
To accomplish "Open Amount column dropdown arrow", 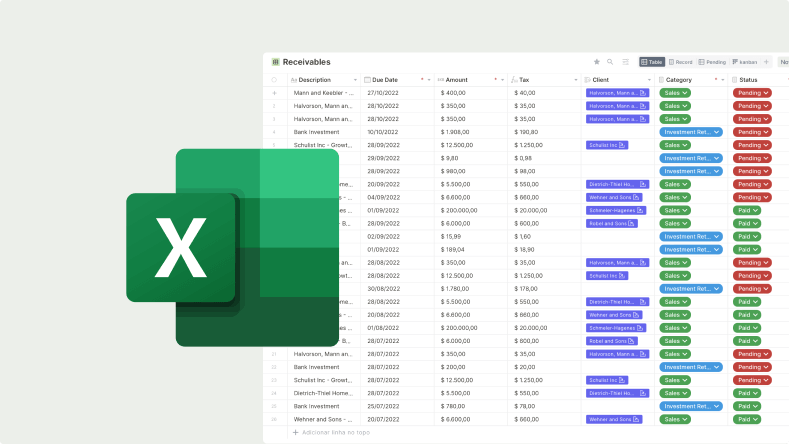I will coord(502,80).
